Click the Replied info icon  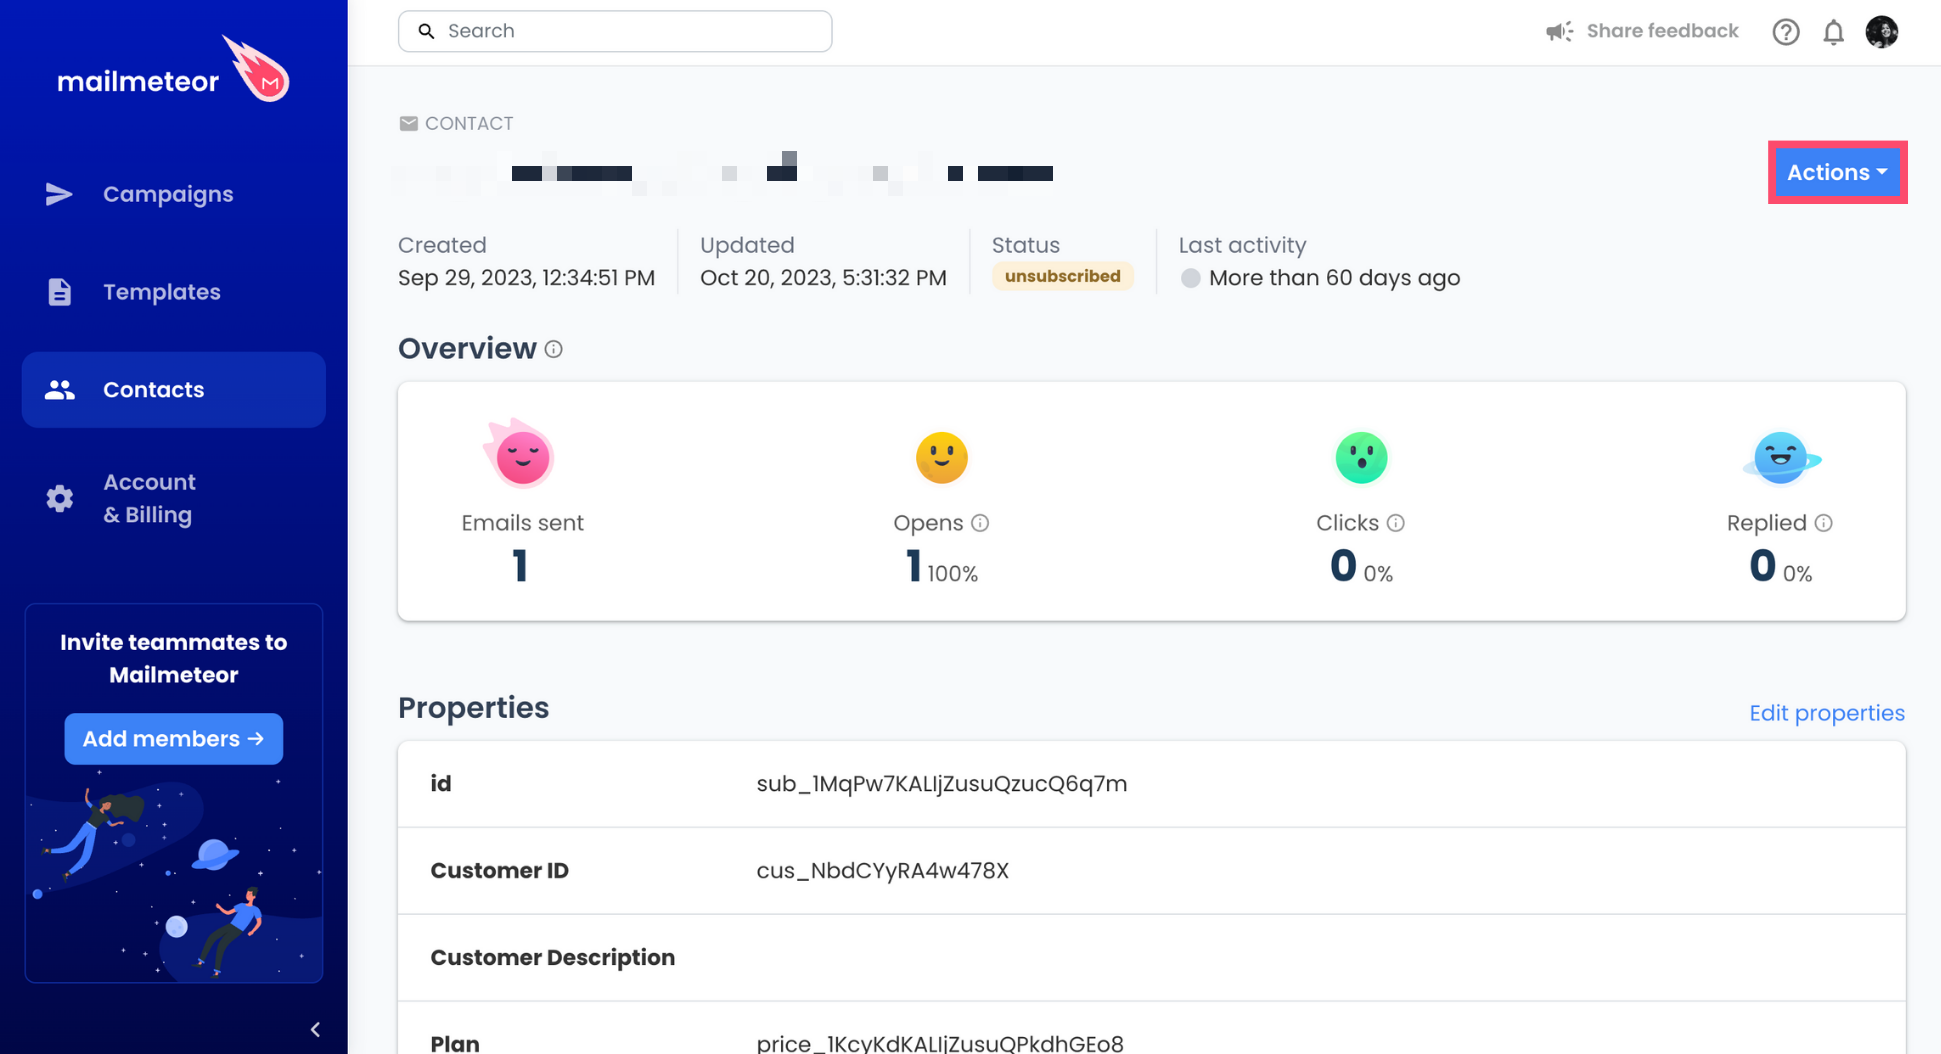(1824, 523)
